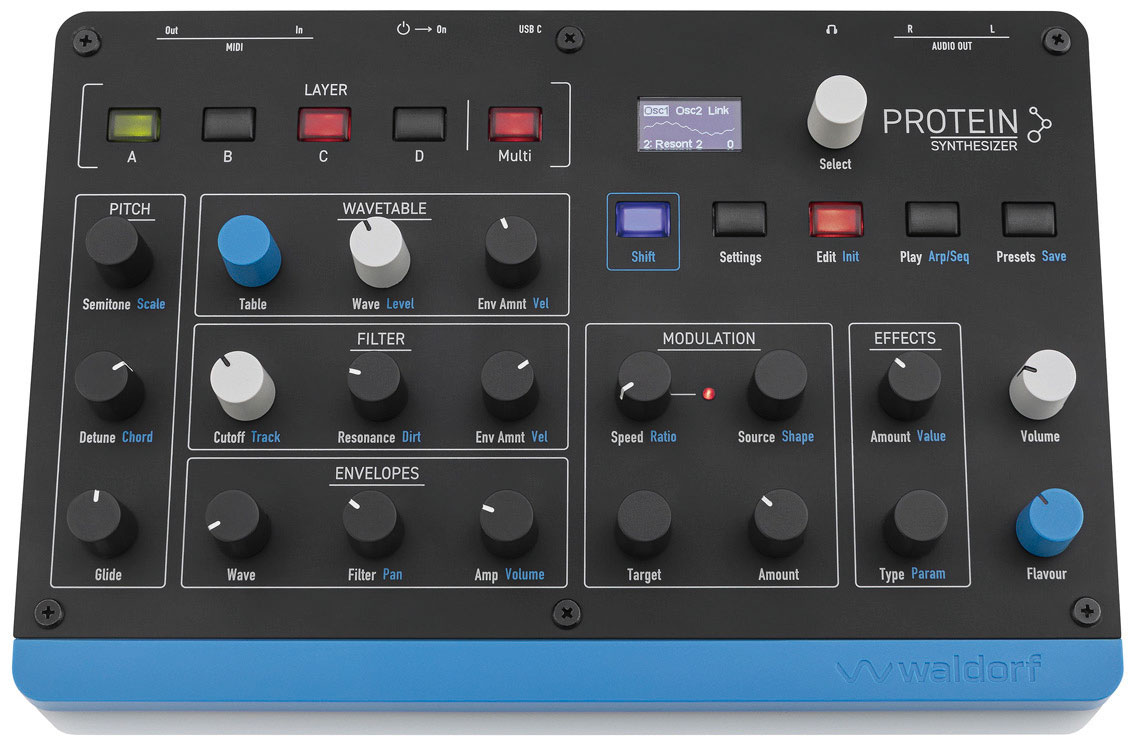Click the blue Table knob
This screenshot has height=745, width=1134.
point(249,250)
